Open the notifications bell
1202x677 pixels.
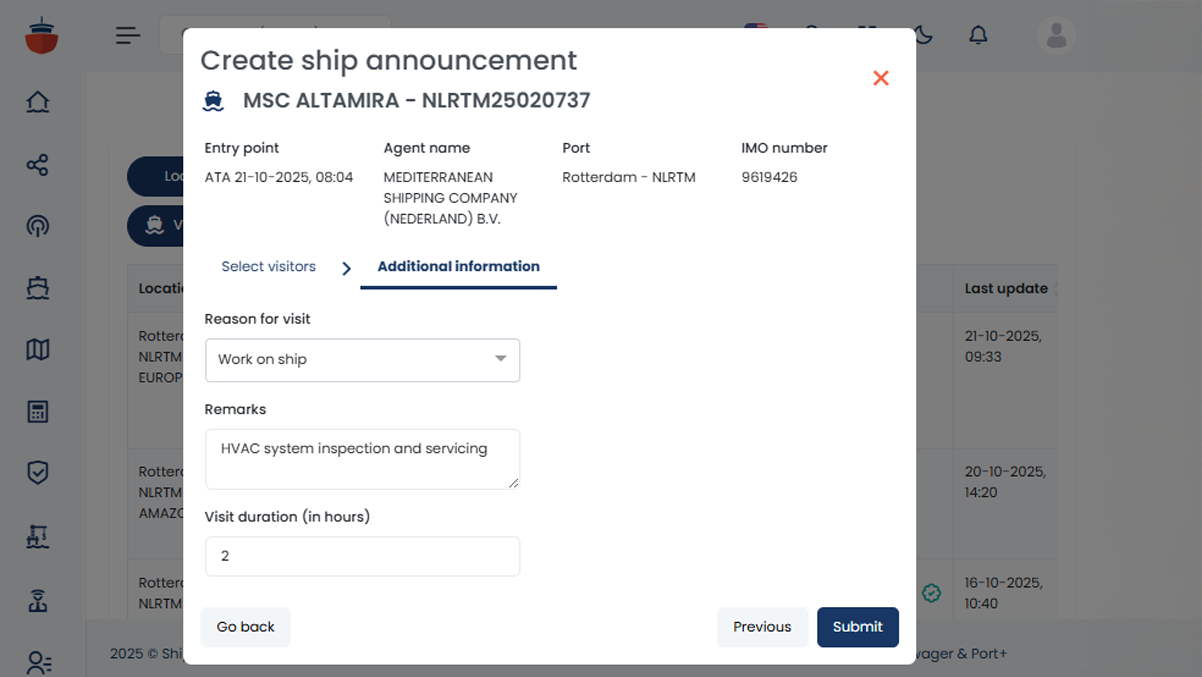pyautogui.click(x=978, y=36)
